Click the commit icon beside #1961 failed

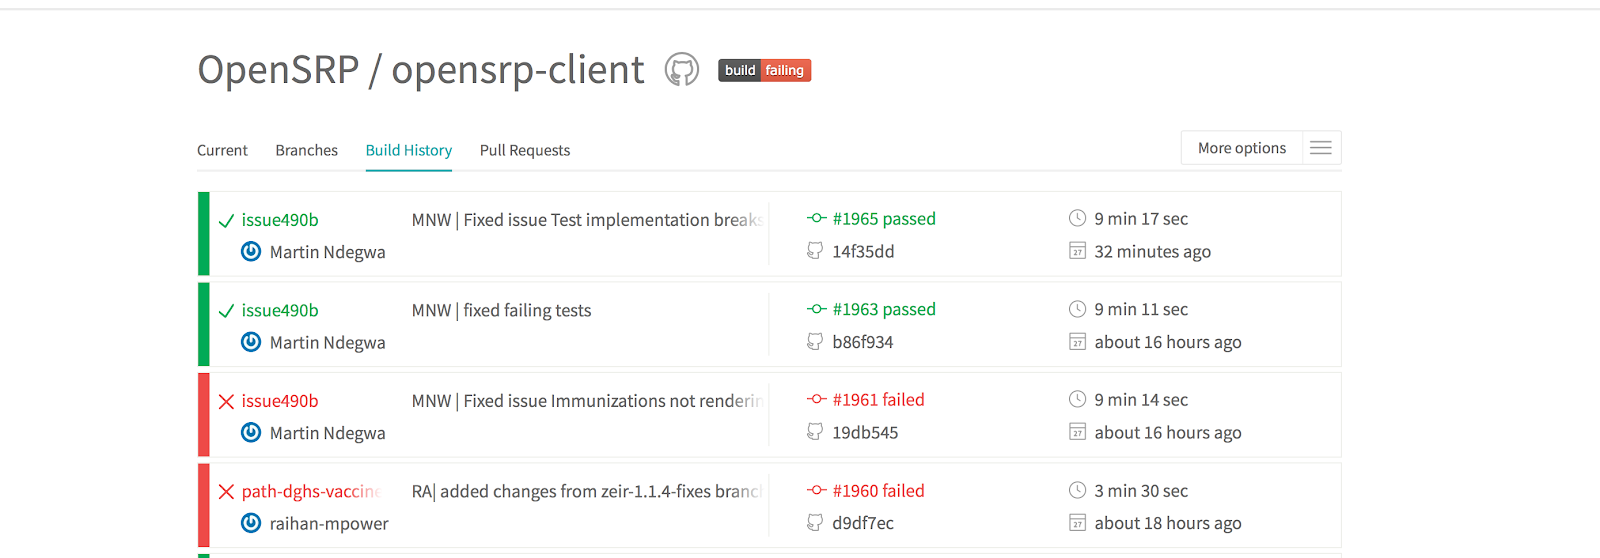tap(816, 399)
